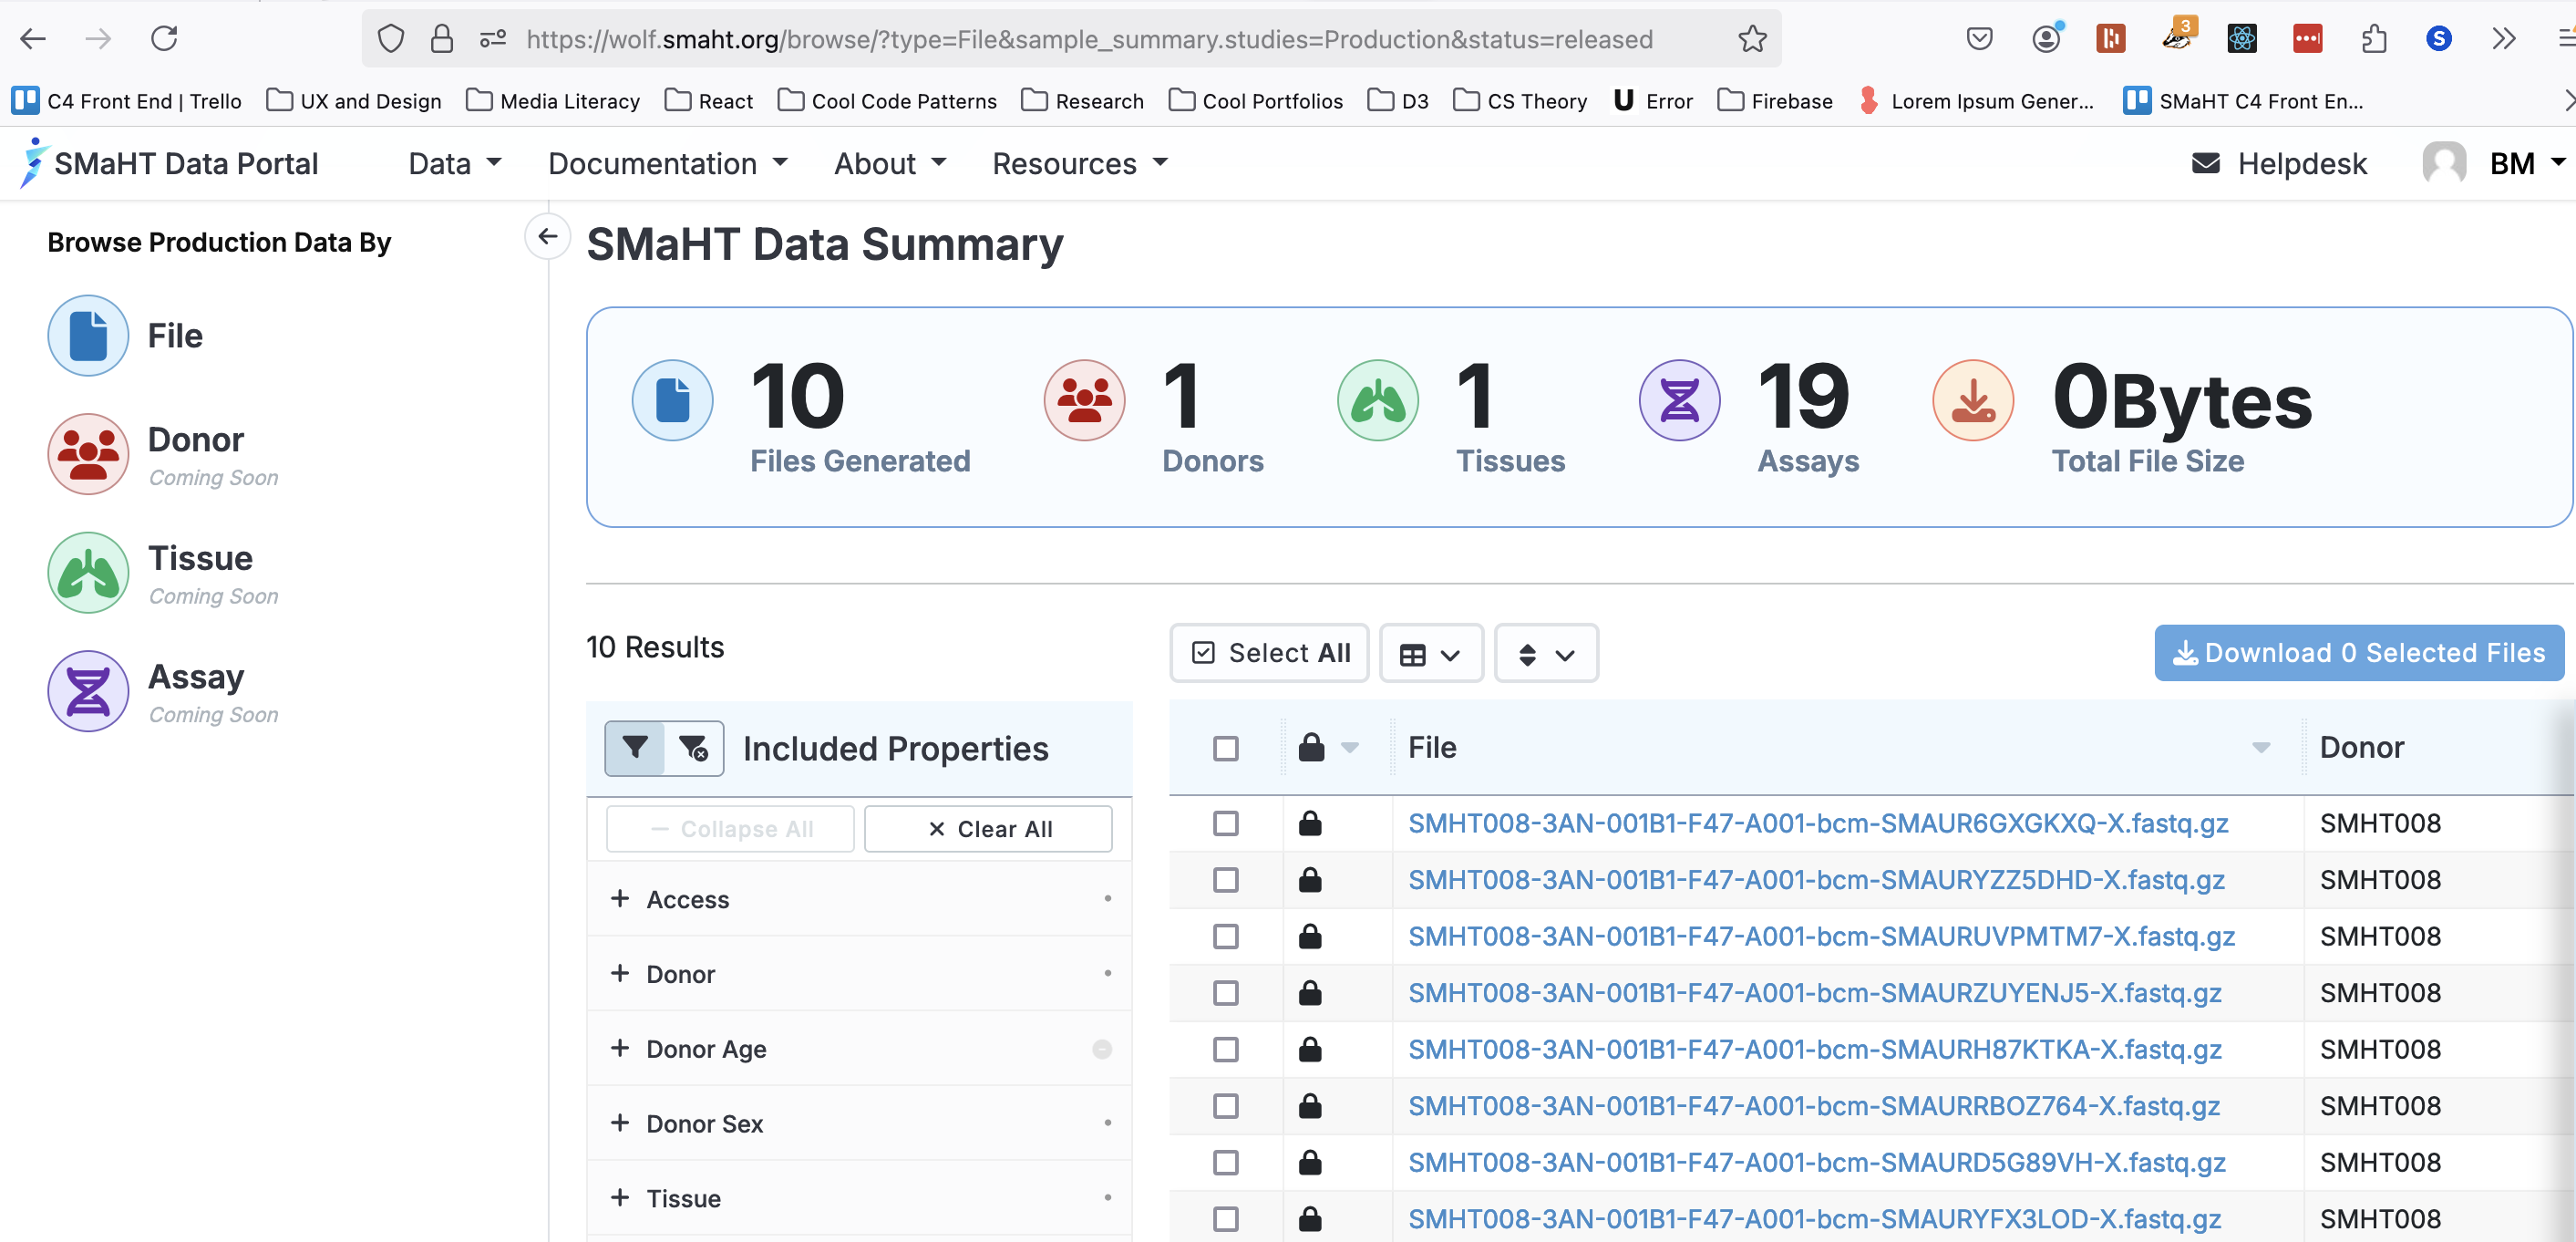This screenshot has width=2576, height=1242.
Task: Check the box for the SMAURUVPMTM7 file row
Action: click(1225, 936)
